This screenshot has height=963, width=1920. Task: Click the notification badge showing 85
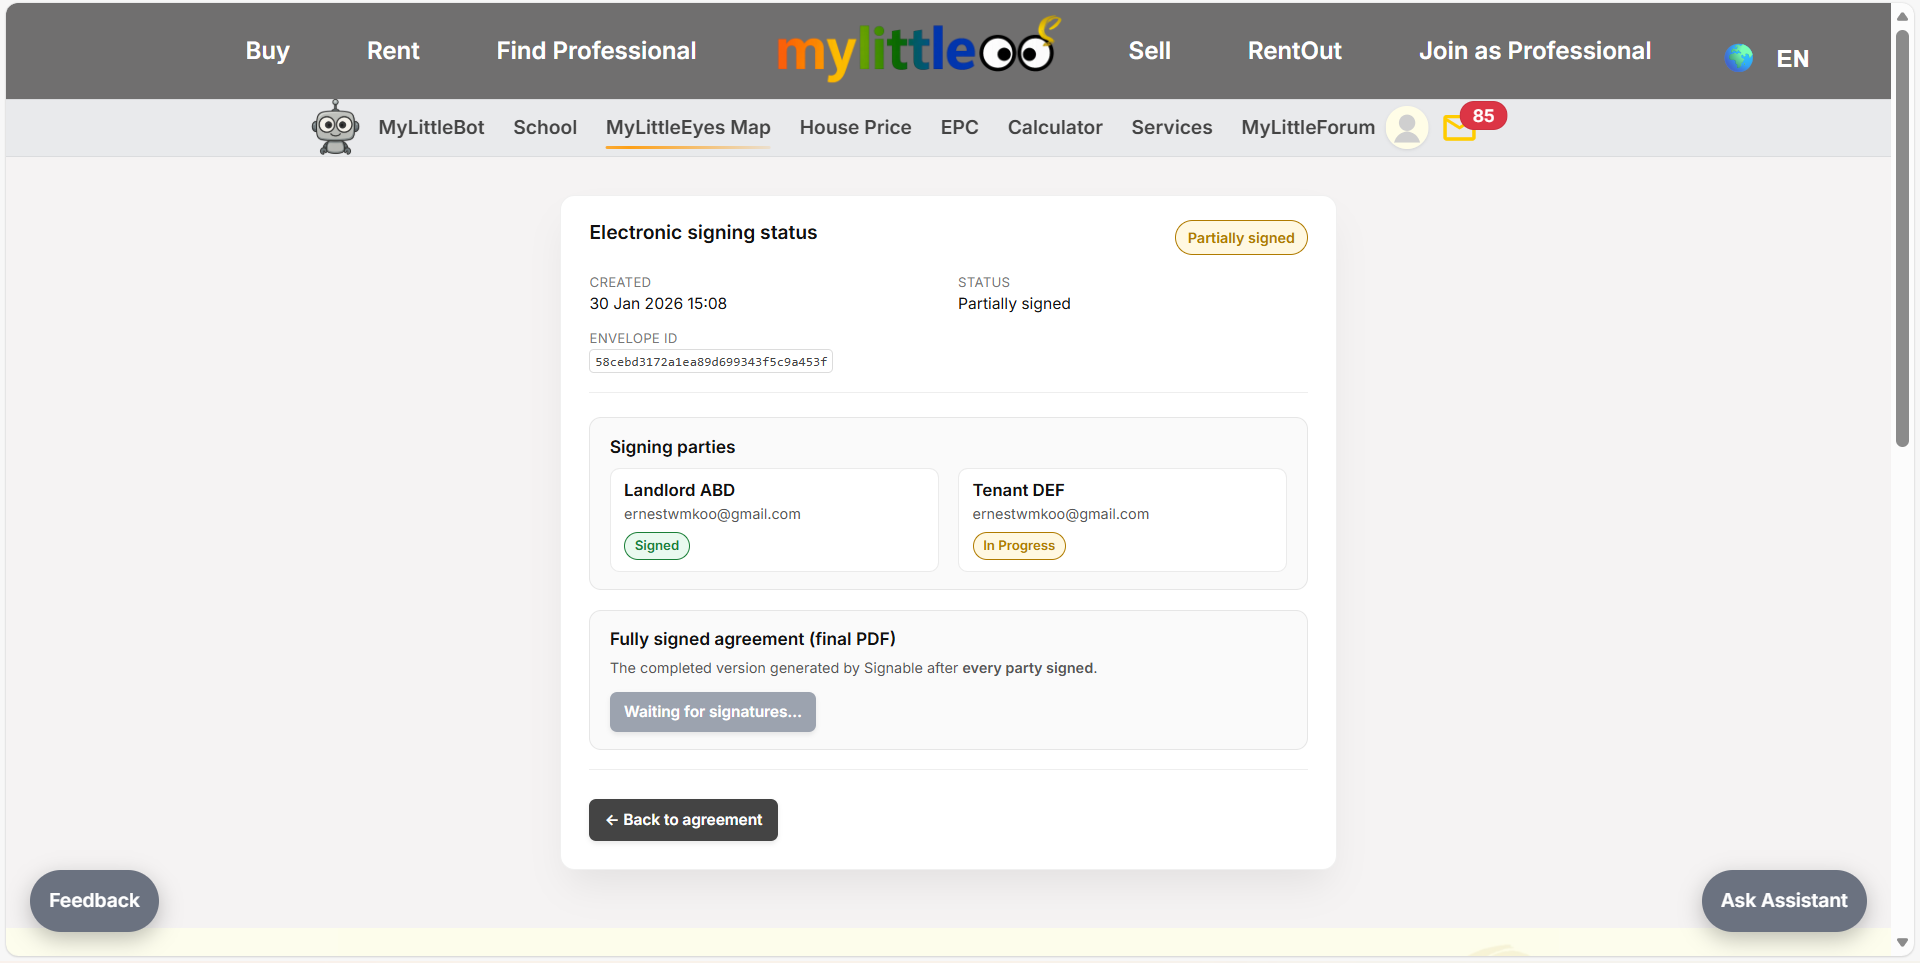(1483, 115)
